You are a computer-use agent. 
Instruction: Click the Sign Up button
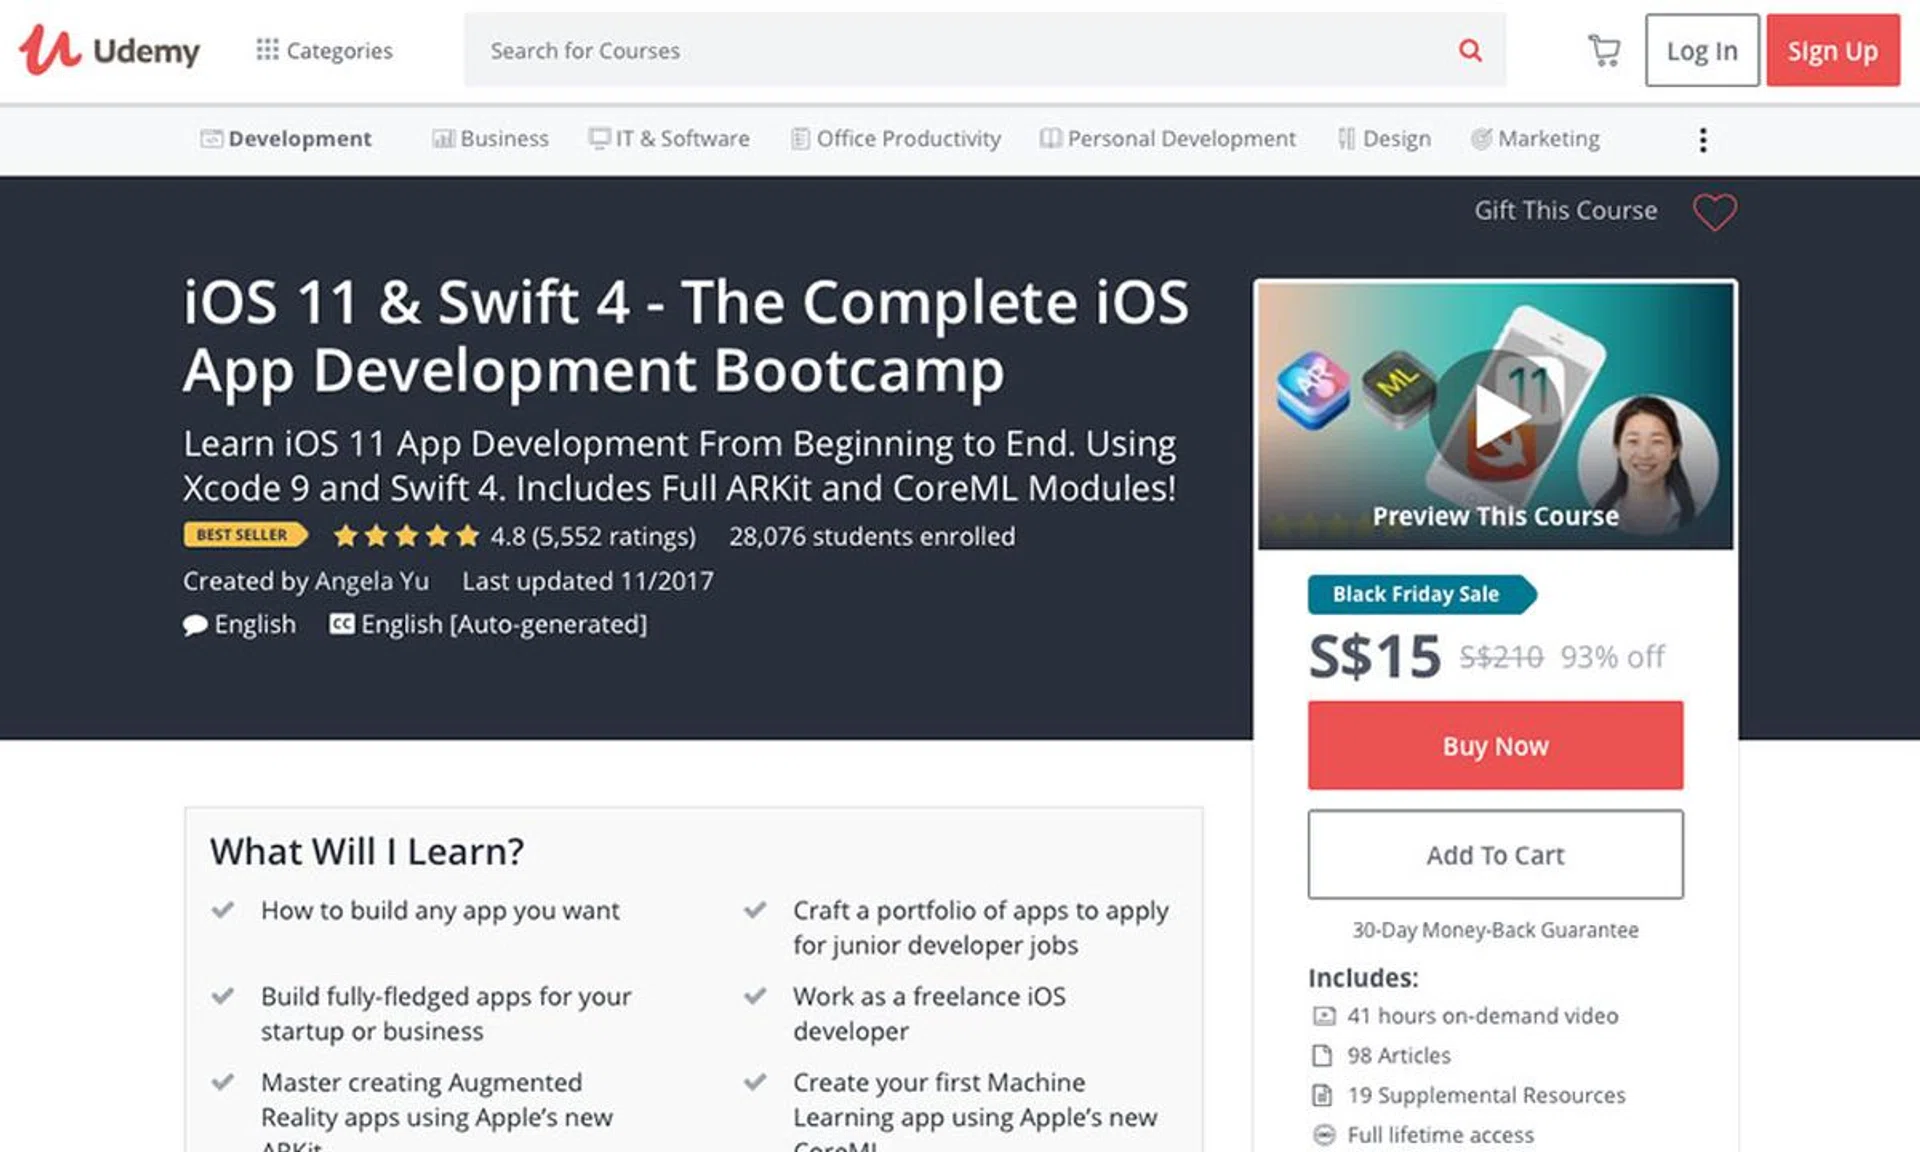coord(1832,50)
